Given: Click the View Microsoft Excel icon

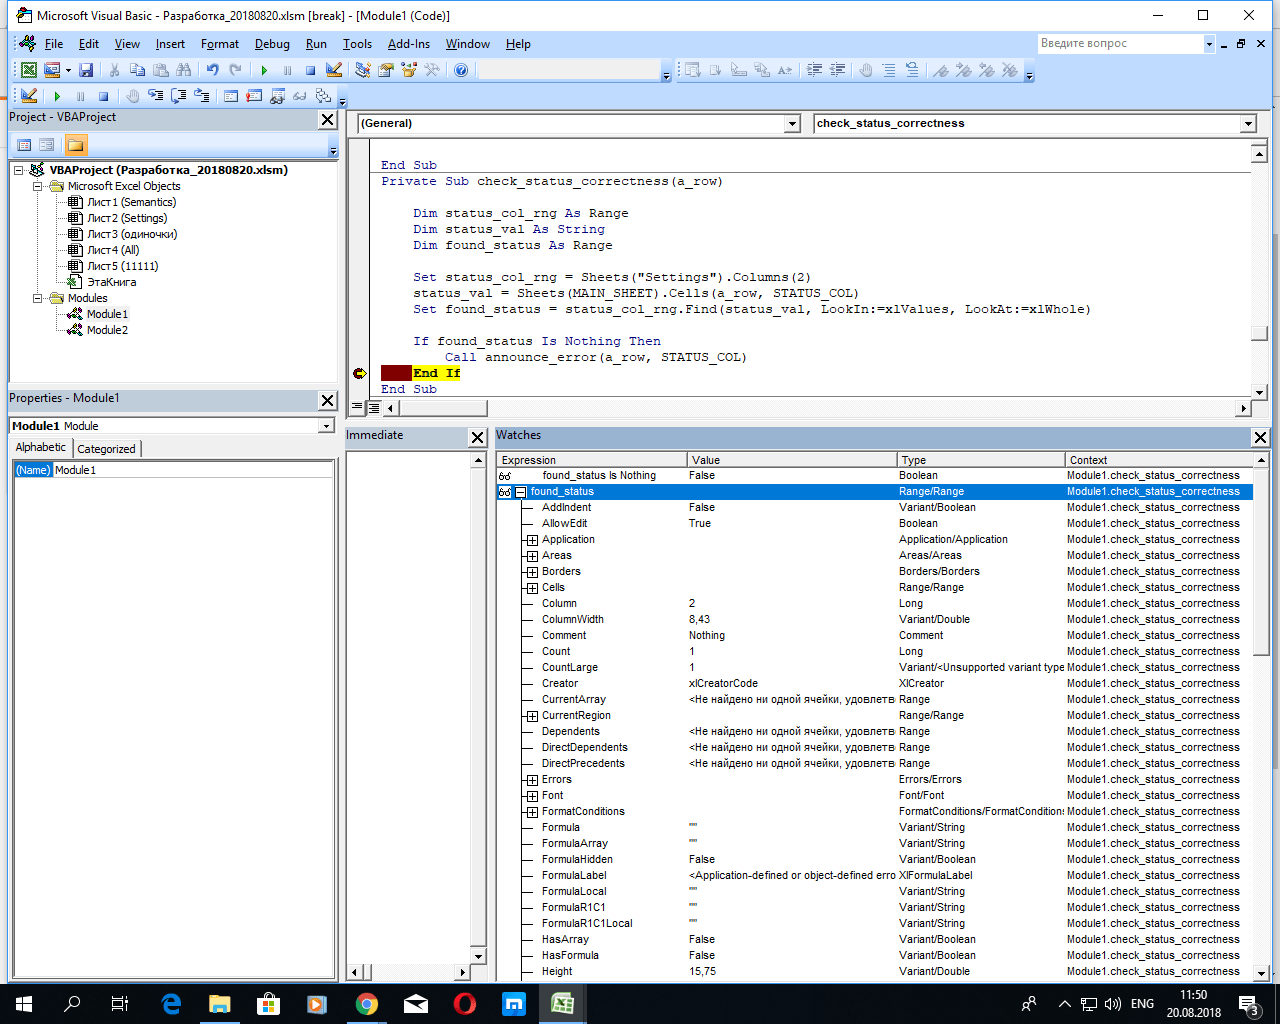Looking at the screenshot, I should point(28,70).
